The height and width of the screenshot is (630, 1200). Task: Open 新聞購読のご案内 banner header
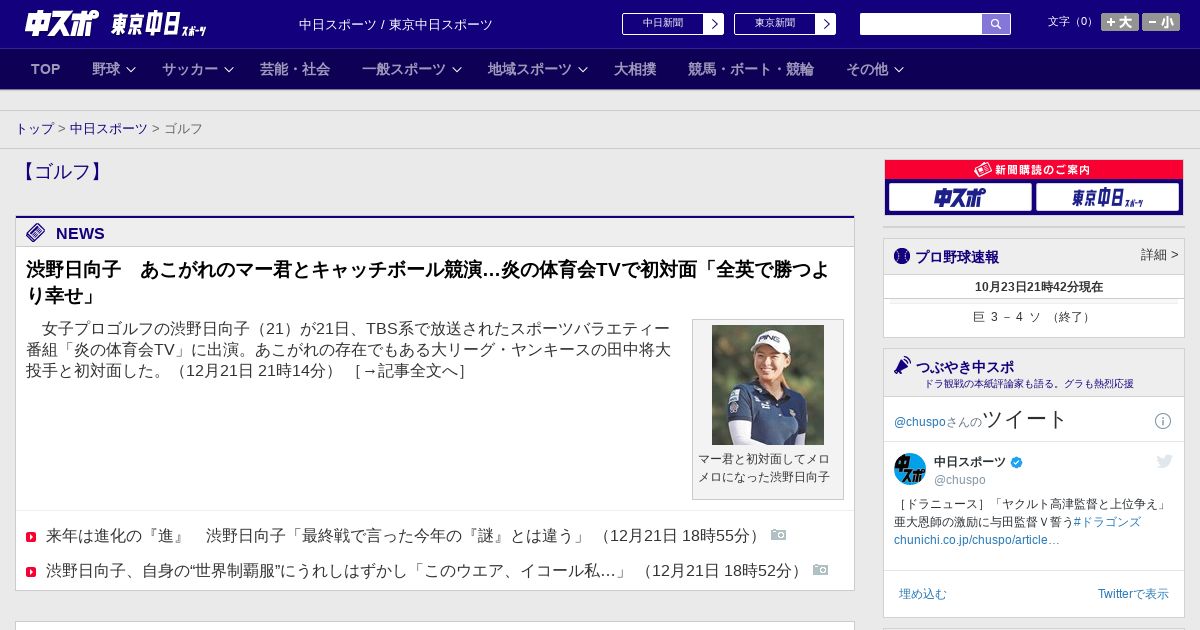point(1034,170)
